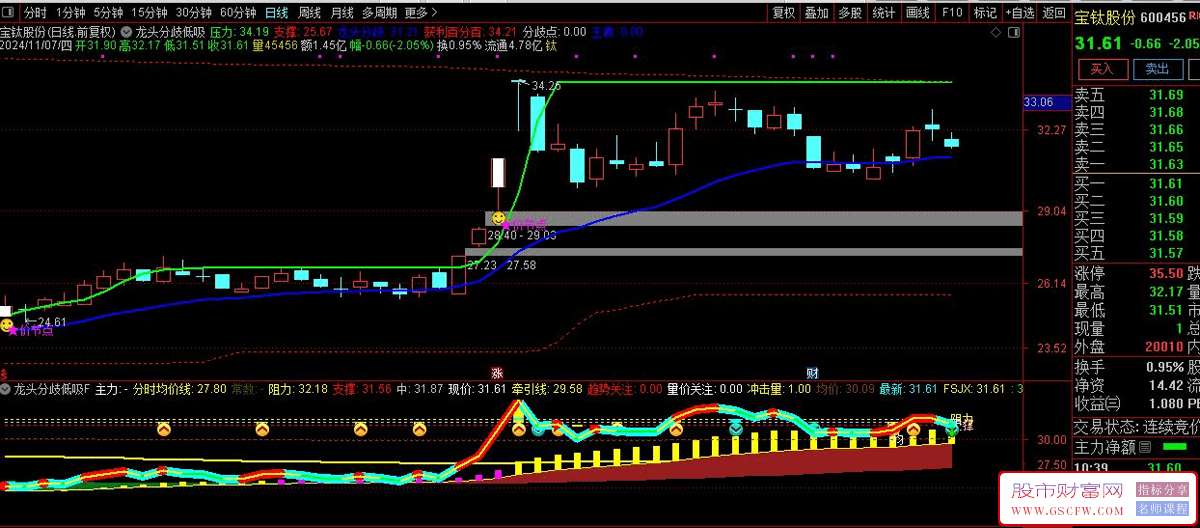Select the 卖一 ask price 31.63
Screen dimensions: 1200x528
click(x=1166, y=164)
